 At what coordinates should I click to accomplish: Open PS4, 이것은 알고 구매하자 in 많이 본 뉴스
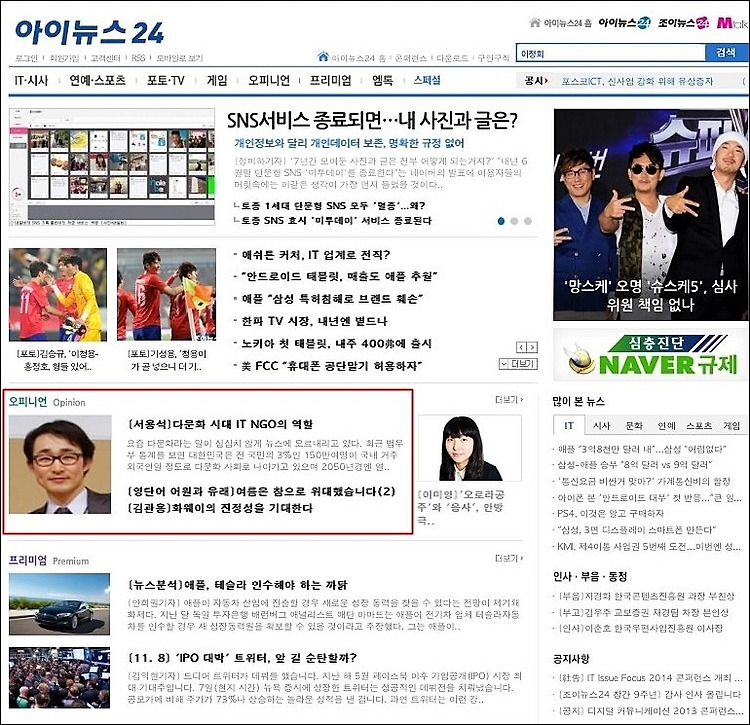[x=611, y=513]
